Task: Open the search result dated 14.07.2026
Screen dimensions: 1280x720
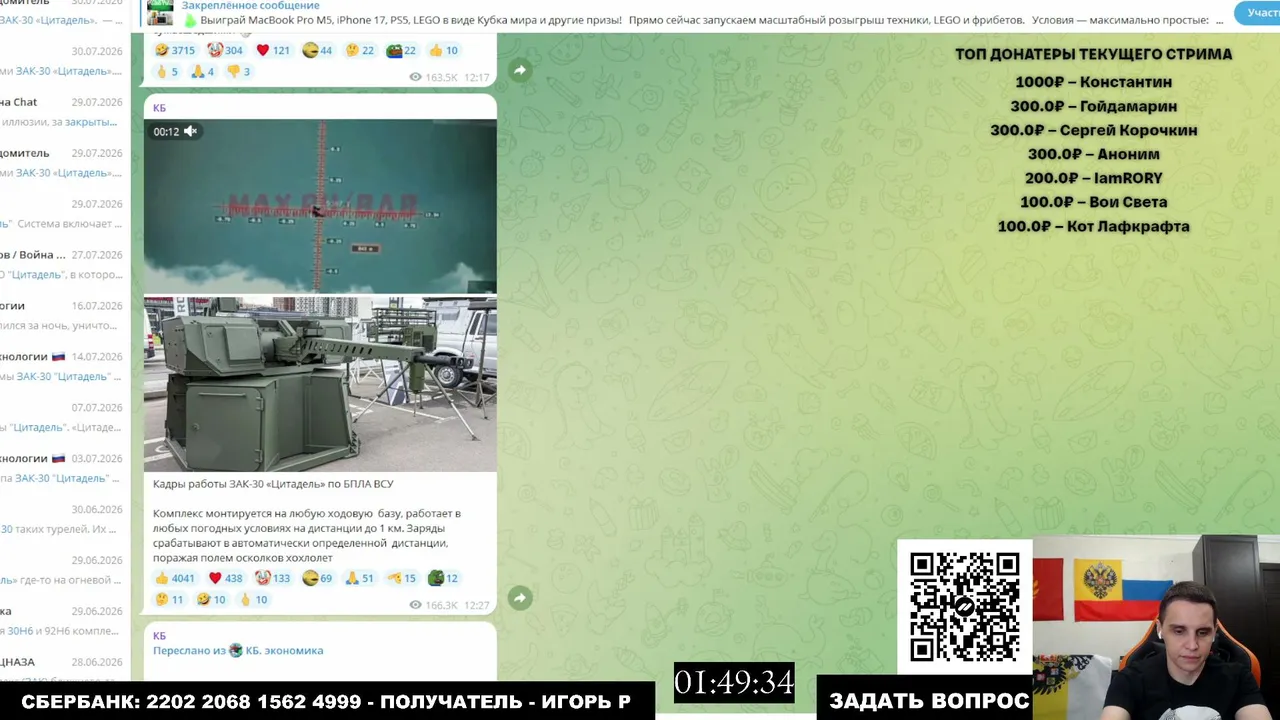Action: (x=62, y=367)
